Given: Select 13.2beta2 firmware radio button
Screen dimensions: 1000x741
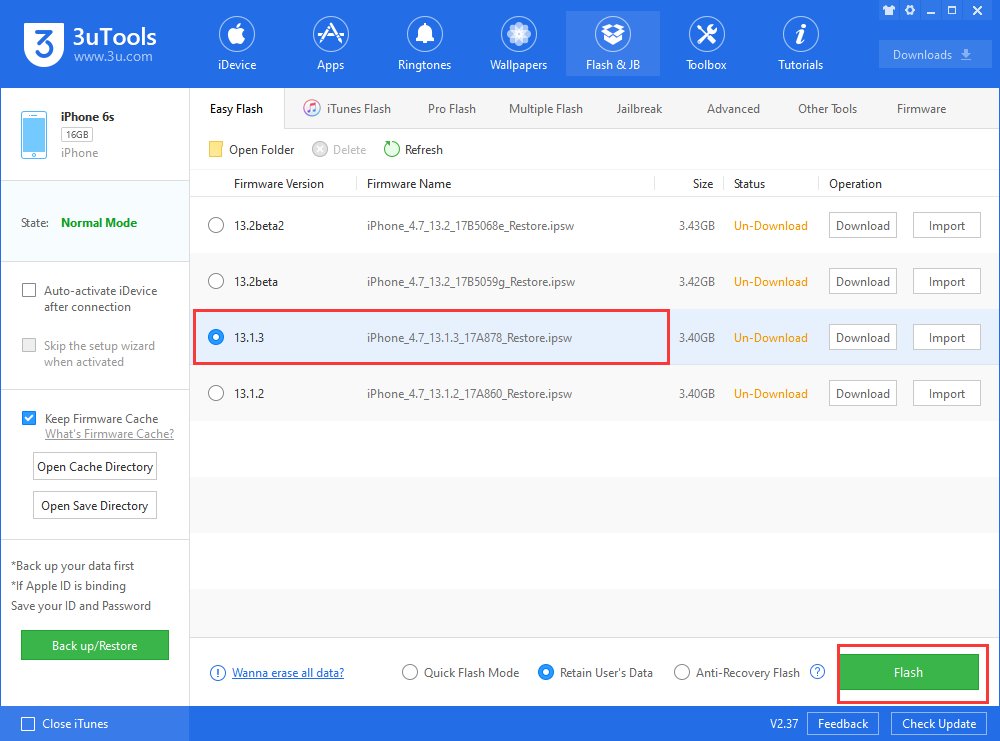Looking at the screenshot, I should pos(216,225).
